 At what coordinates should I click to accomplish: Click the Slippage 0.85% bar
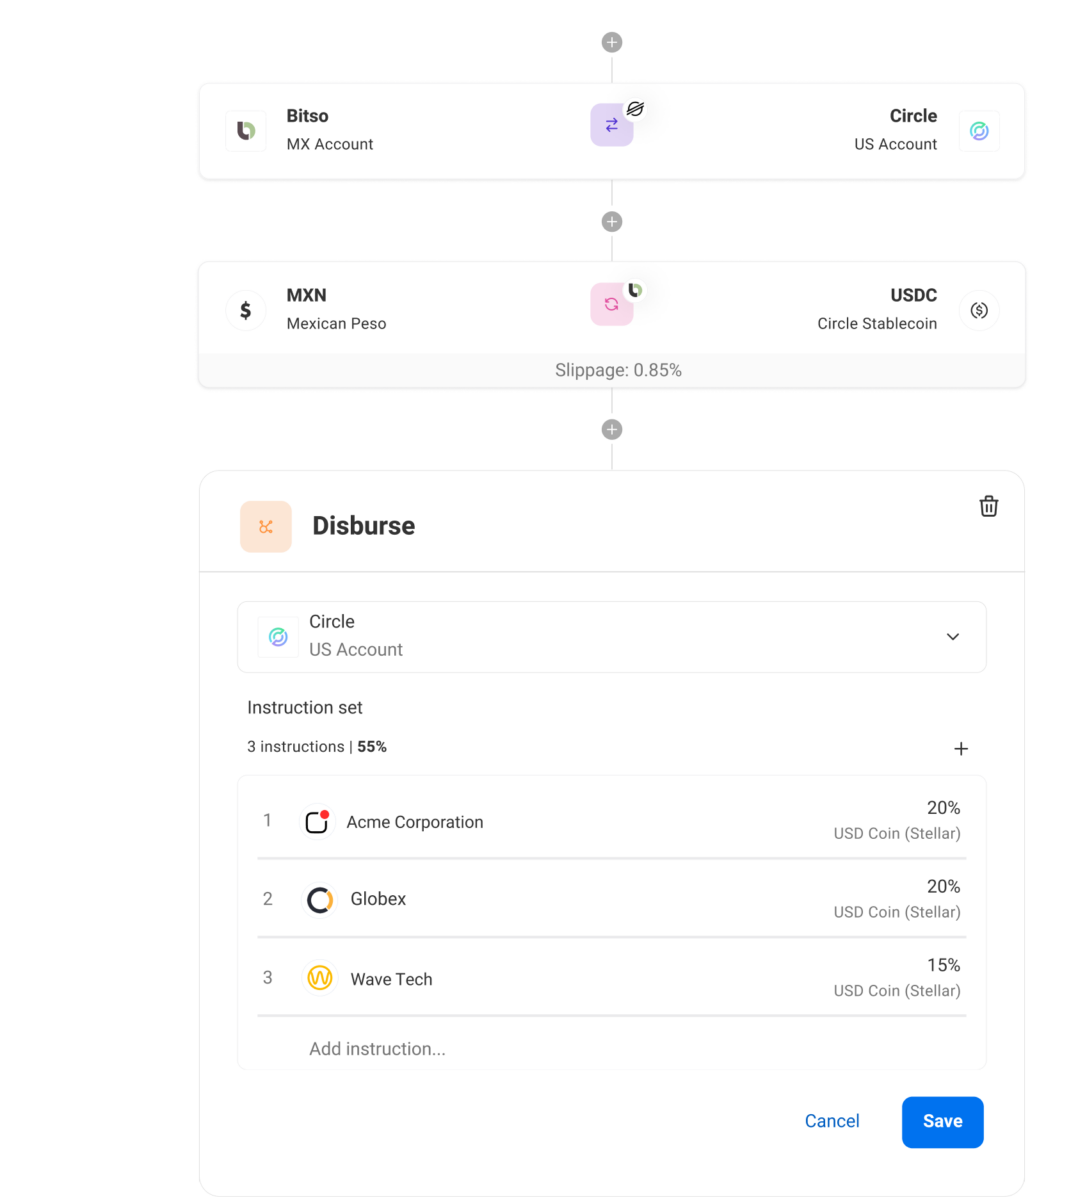click(x=612, y=370)
